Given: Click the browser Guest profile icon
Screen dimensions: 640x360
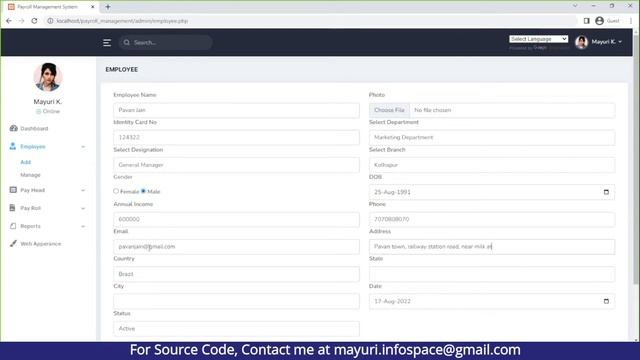Looking at the screenshot, I should (599, 21).
